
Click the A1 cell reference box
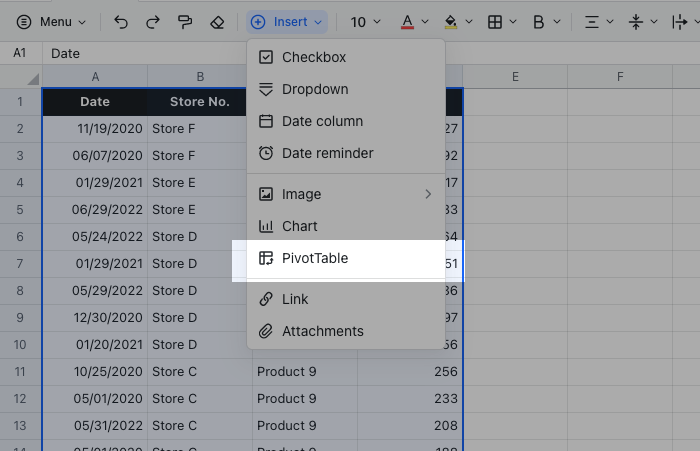click(x=20, y=54)
